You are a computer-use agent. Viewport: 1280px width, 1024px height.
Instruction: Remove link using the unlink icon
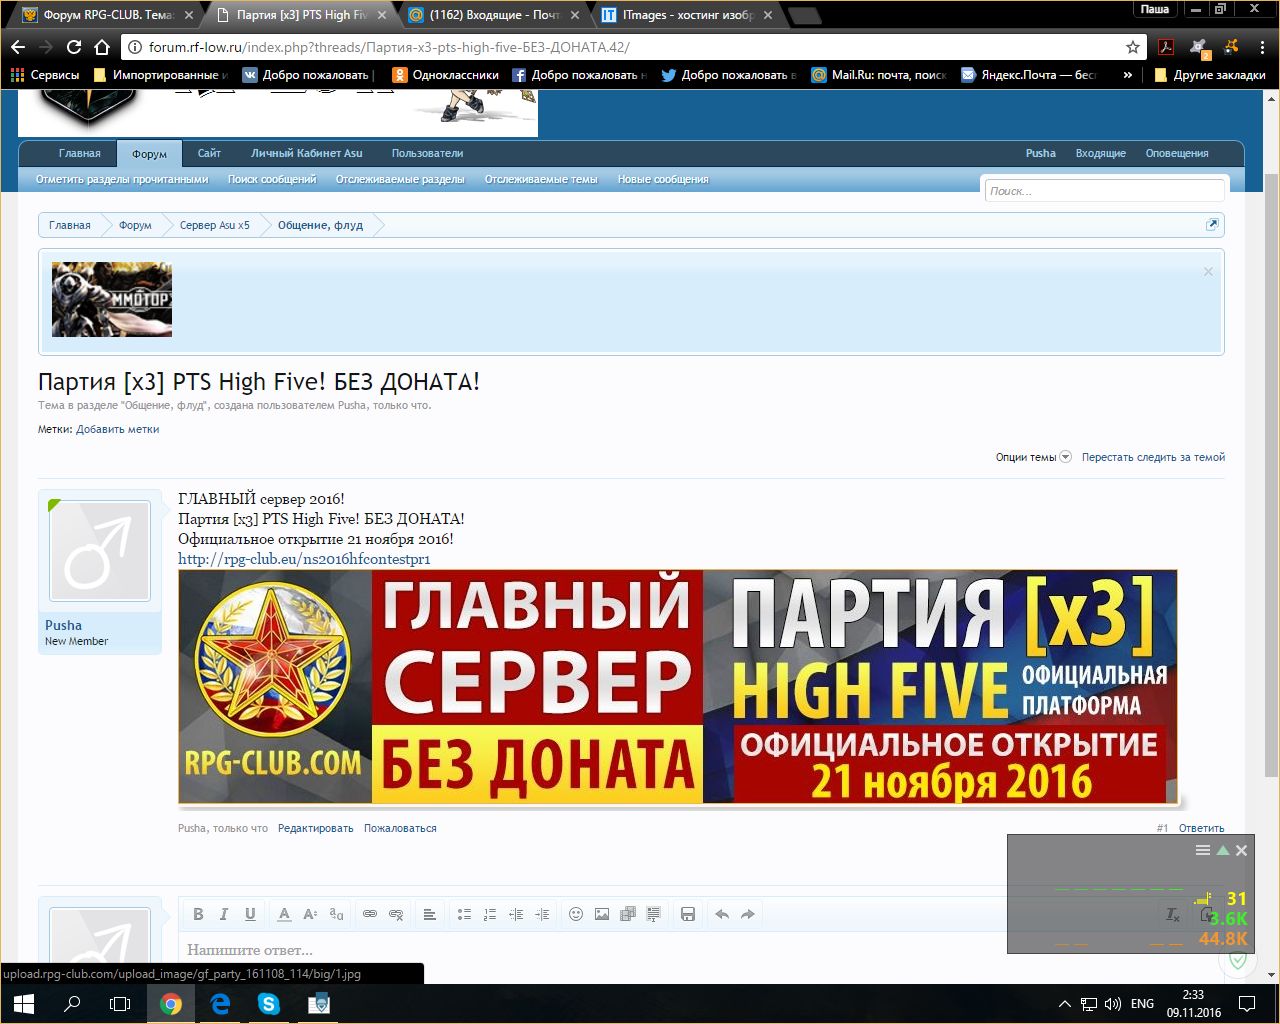click(x=396, y=914)
